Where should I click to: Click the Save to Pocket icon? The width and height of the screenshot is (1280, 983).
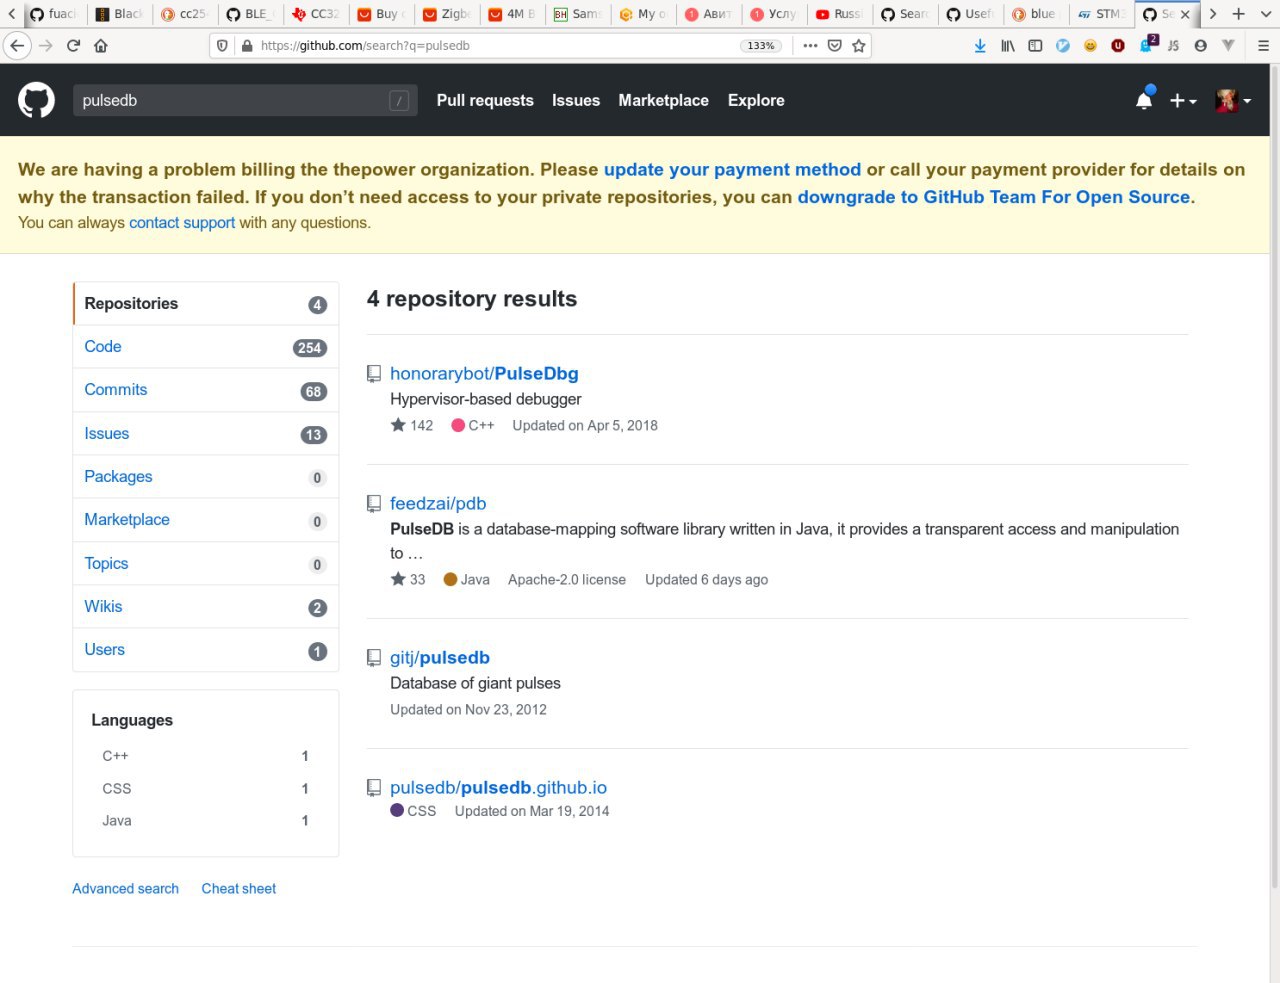coord(834,45)
